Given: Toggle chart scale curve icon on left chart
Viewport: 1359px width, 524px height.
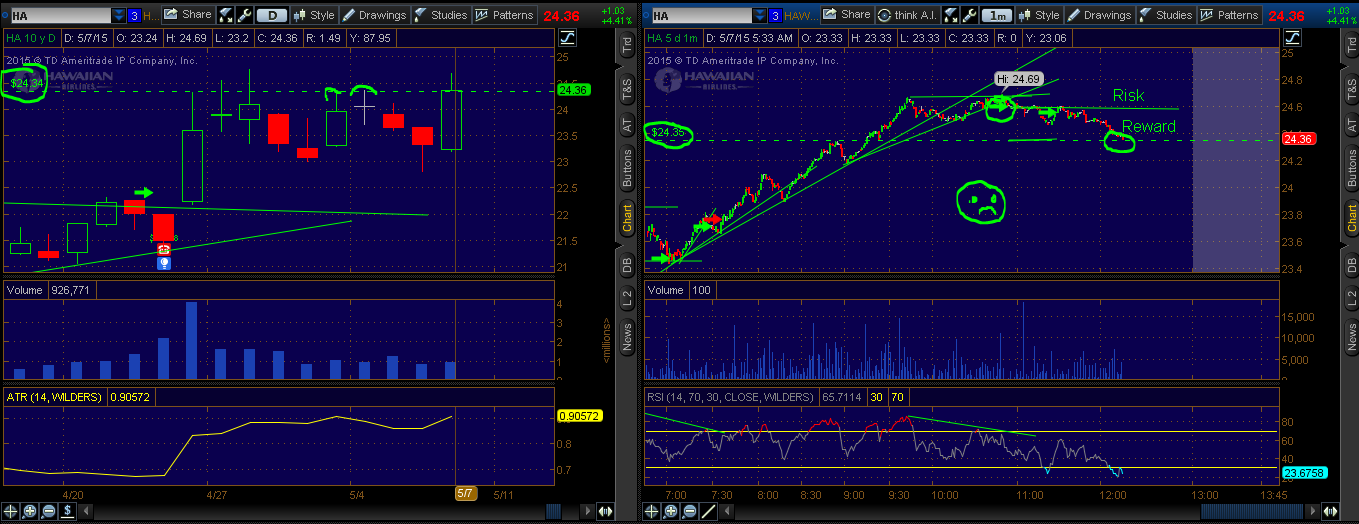Looking at the screenshot, I should [567, 37].
